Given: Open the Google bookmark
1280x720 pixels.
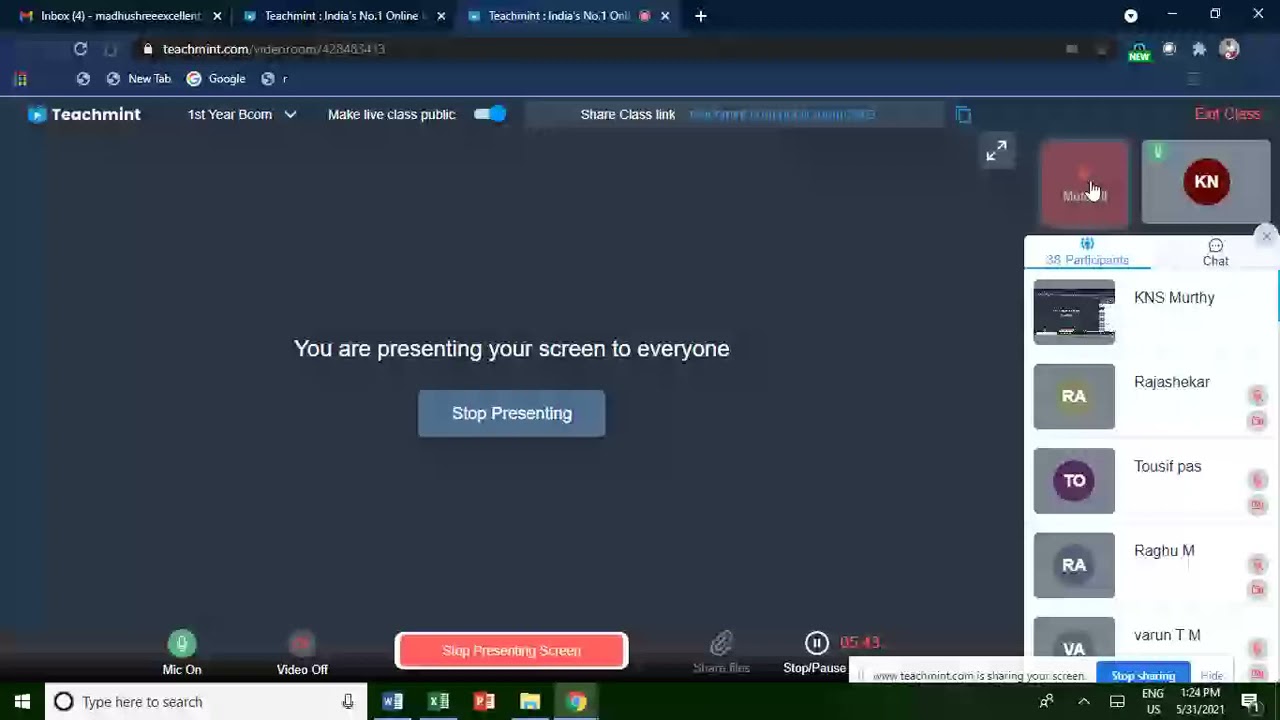Looking at the screenshot, I should pos(216,79).
